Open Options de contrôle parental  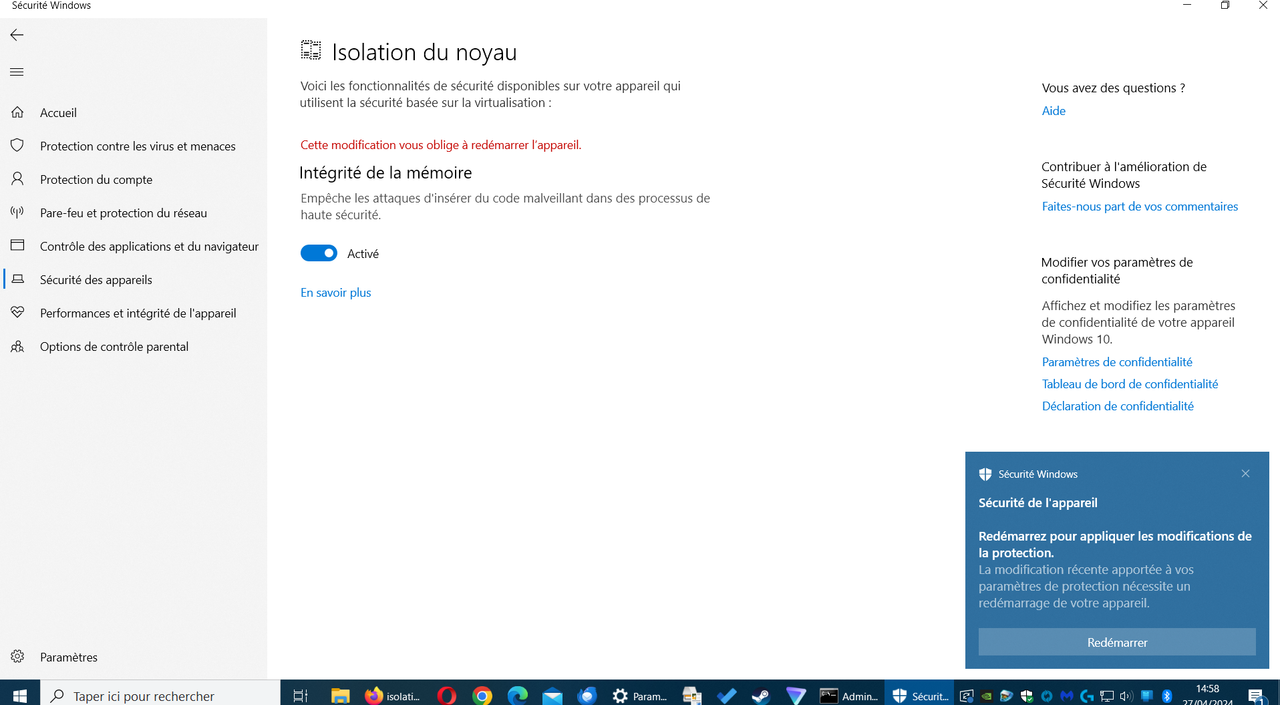click(x=114, y=347)
